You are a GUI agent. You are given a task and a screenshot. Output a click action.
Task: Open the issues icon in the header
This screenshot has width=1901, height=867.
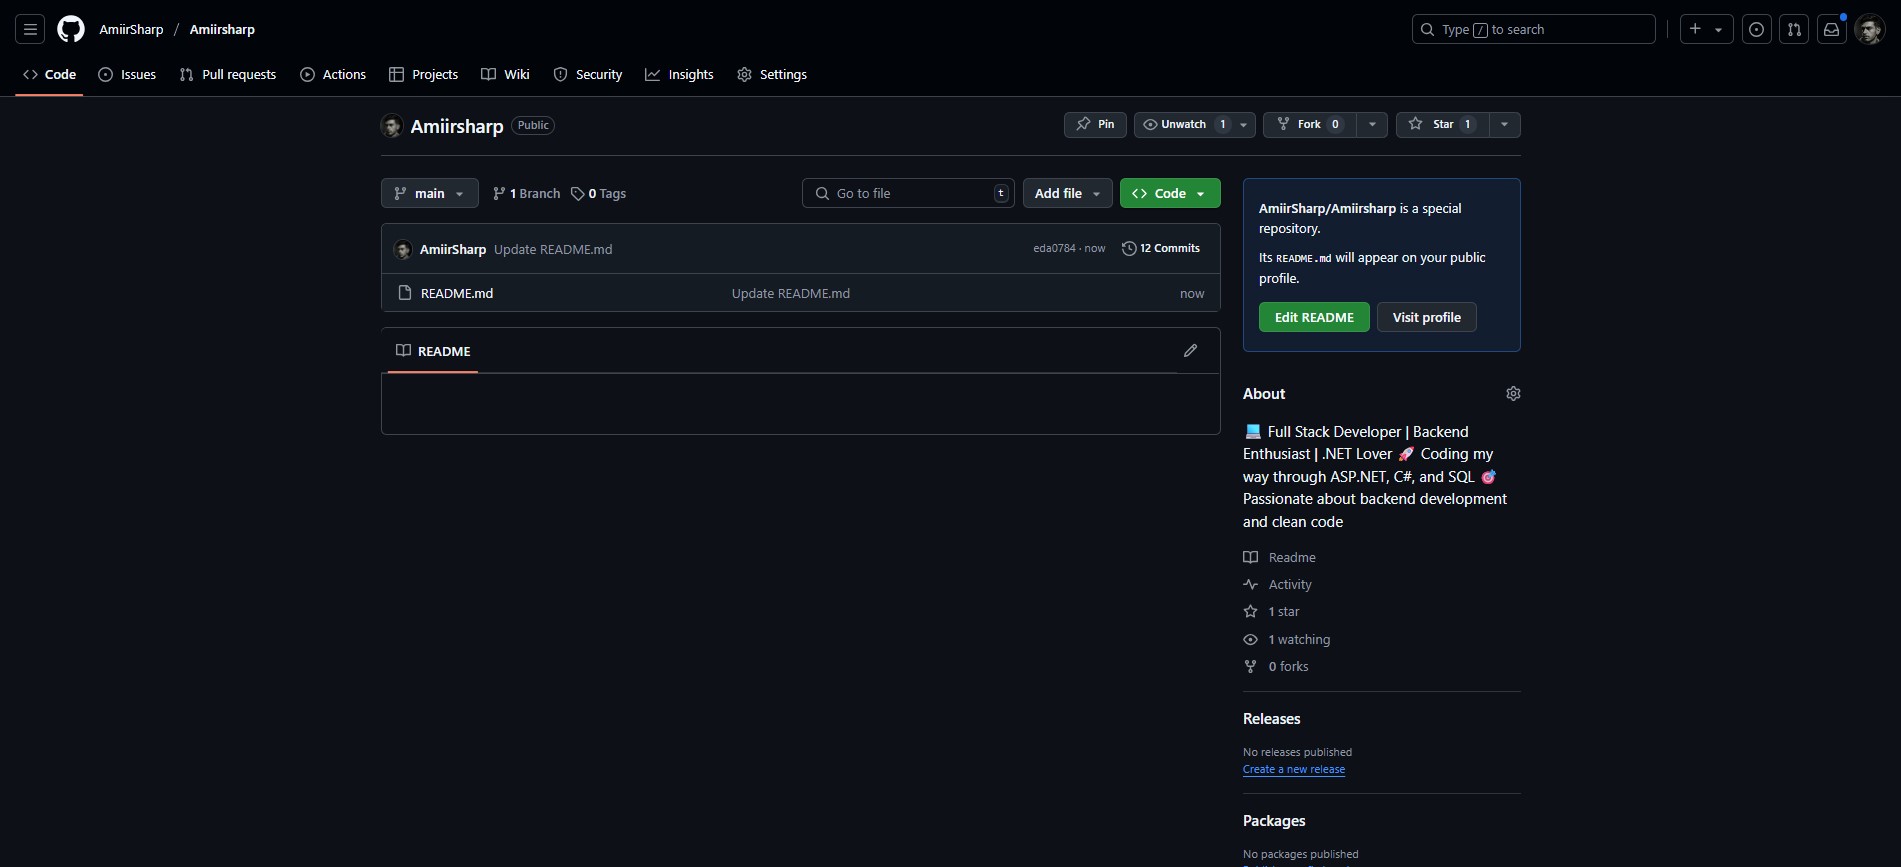coord(1757,30)
